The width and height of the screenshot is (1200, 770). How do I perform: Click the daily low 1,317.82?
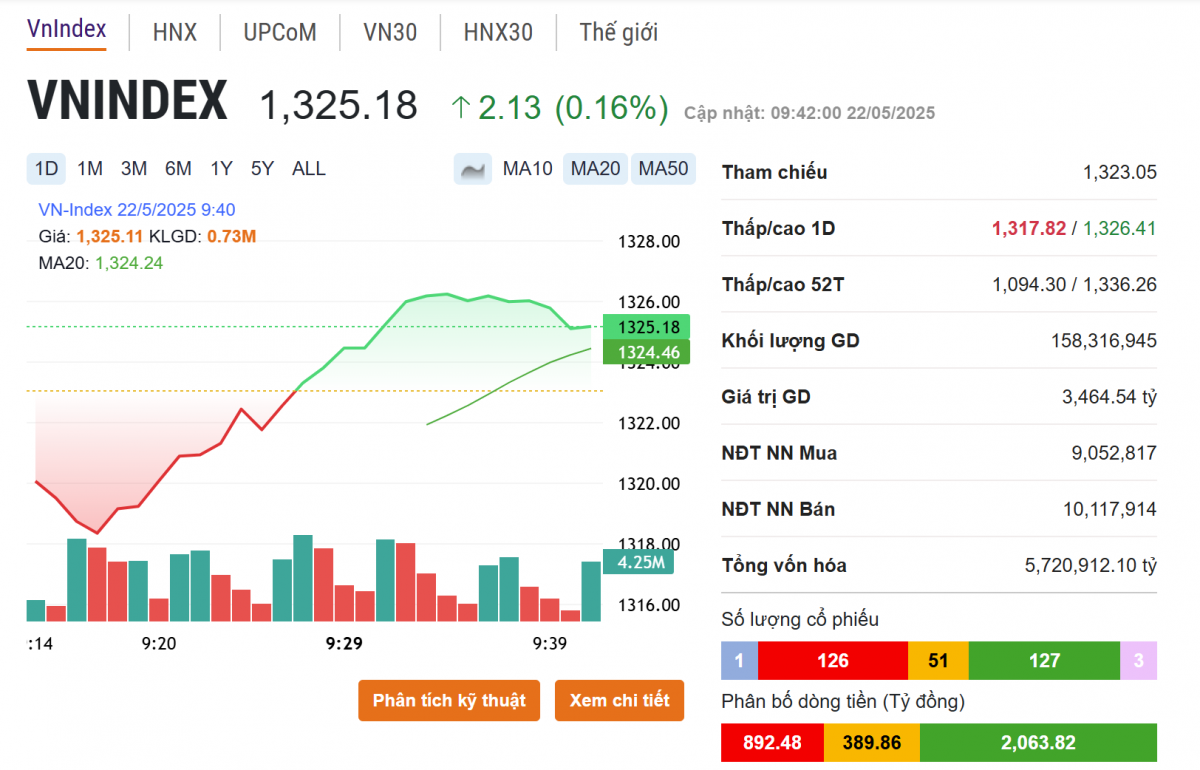[1029, 228]
